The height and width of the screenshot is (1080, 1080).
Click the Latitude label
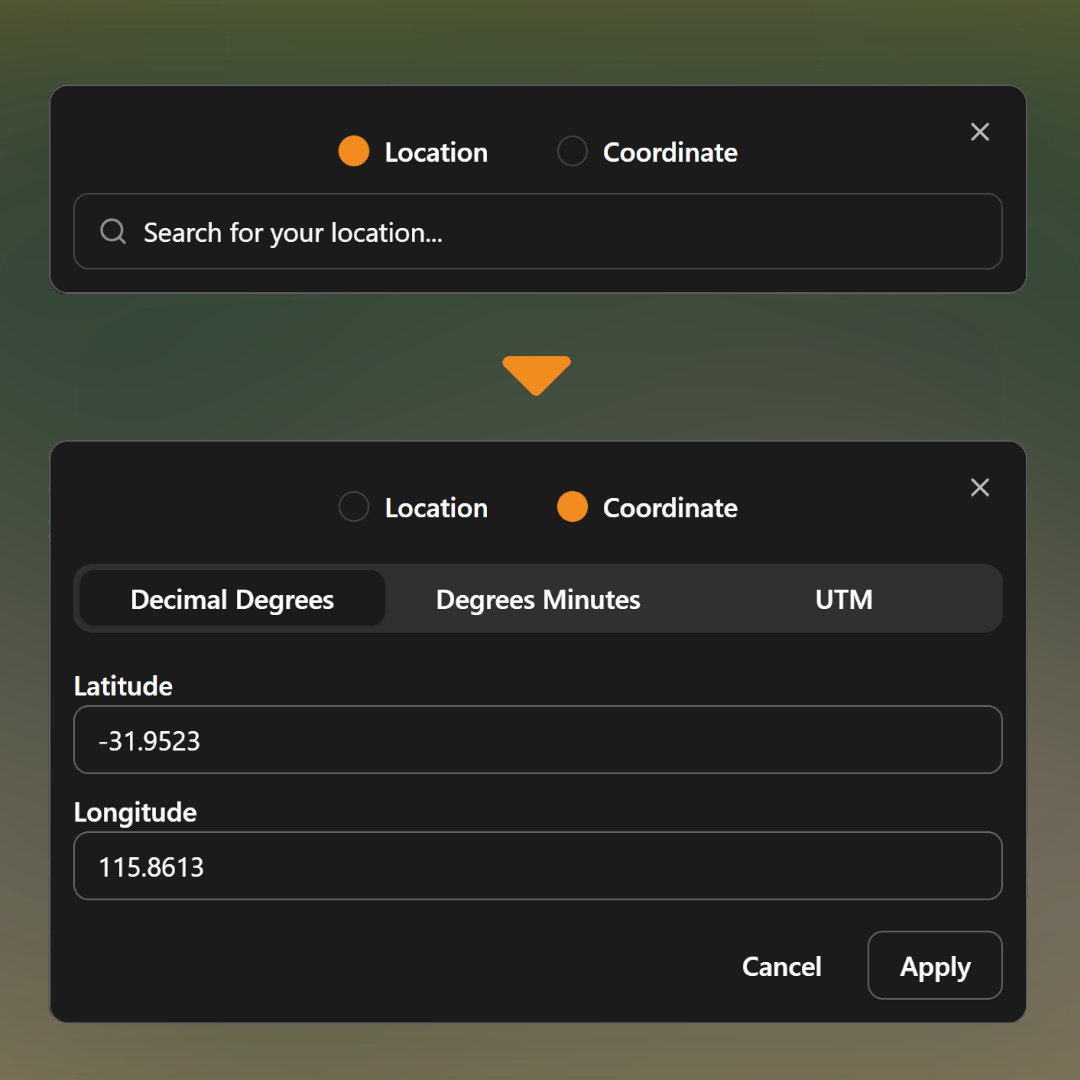click(x=123, y=686)
